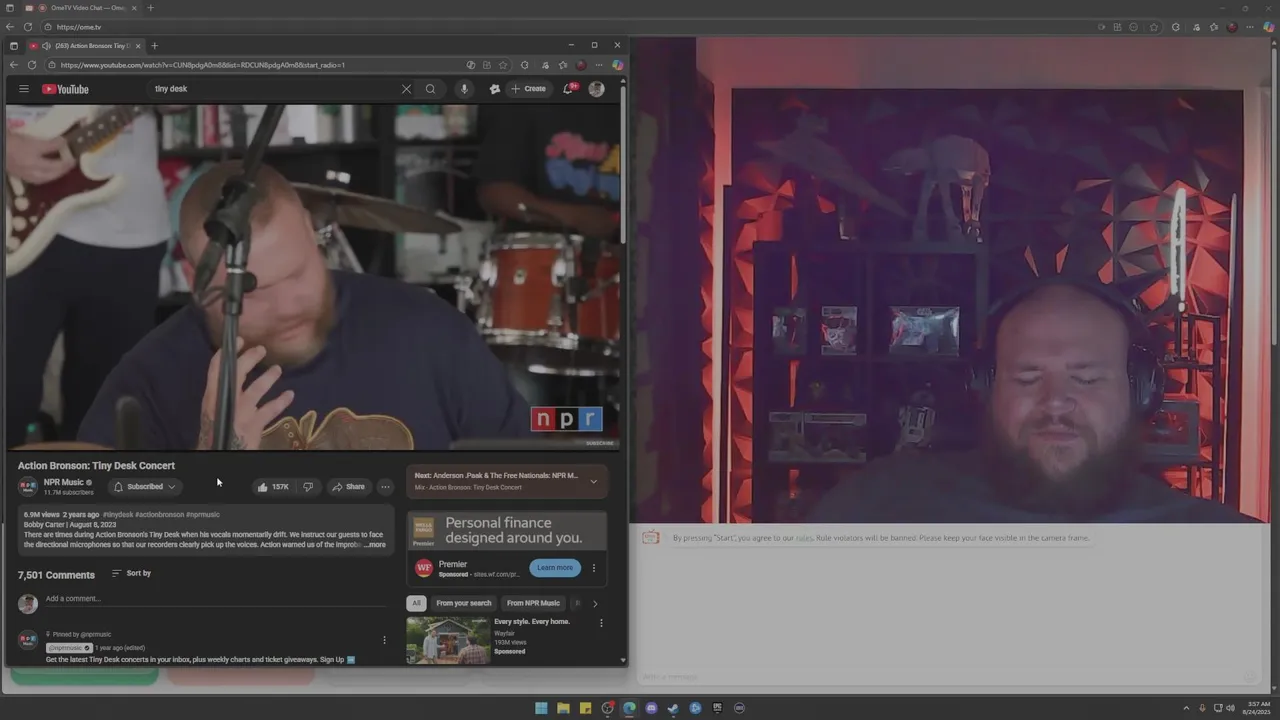Click the YouTube page vertical scrollbar

623,165
